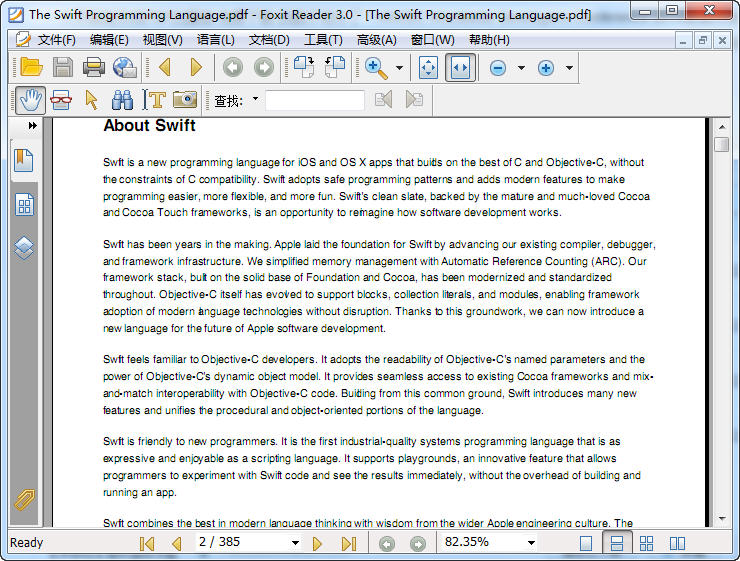The width and height of the screenshot is (740, 561).
Task: Click the 82.35% zoom value field
Action: 482,542
